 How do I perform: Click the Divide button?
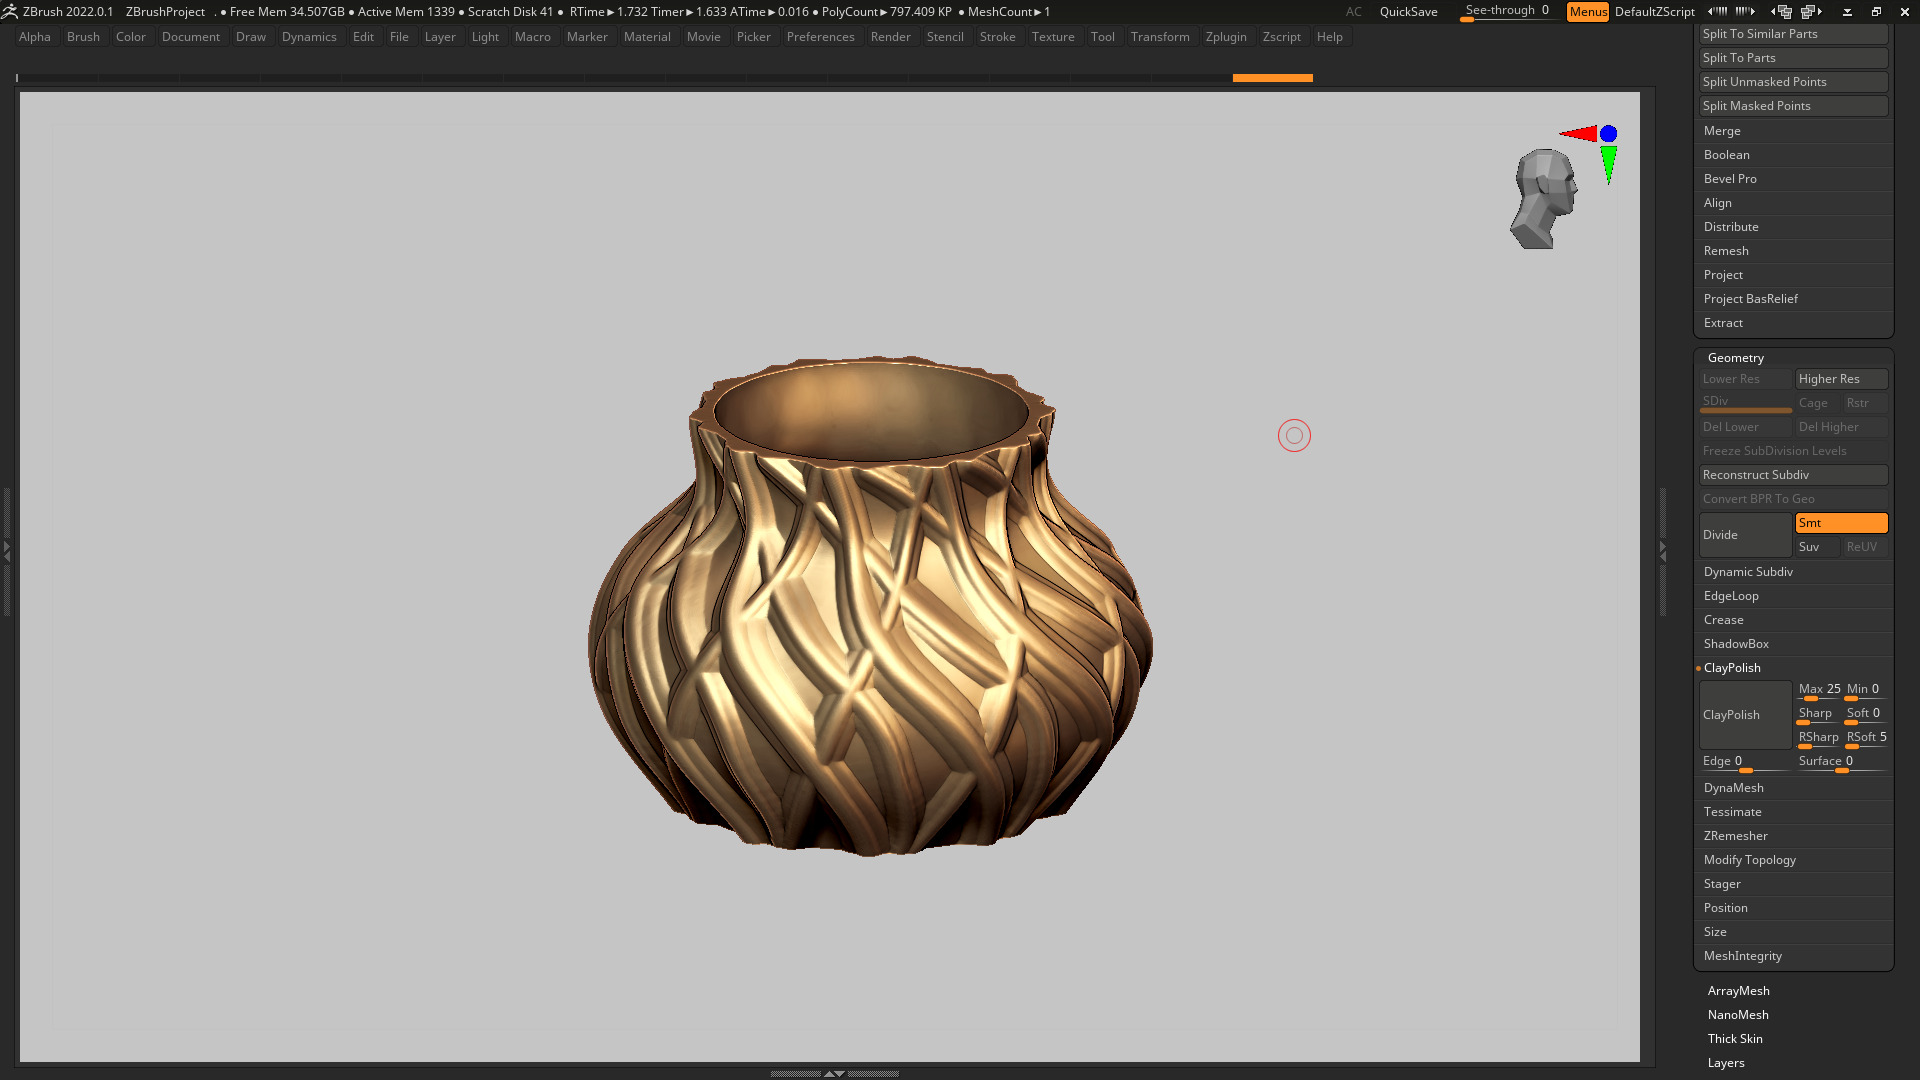1745,535
